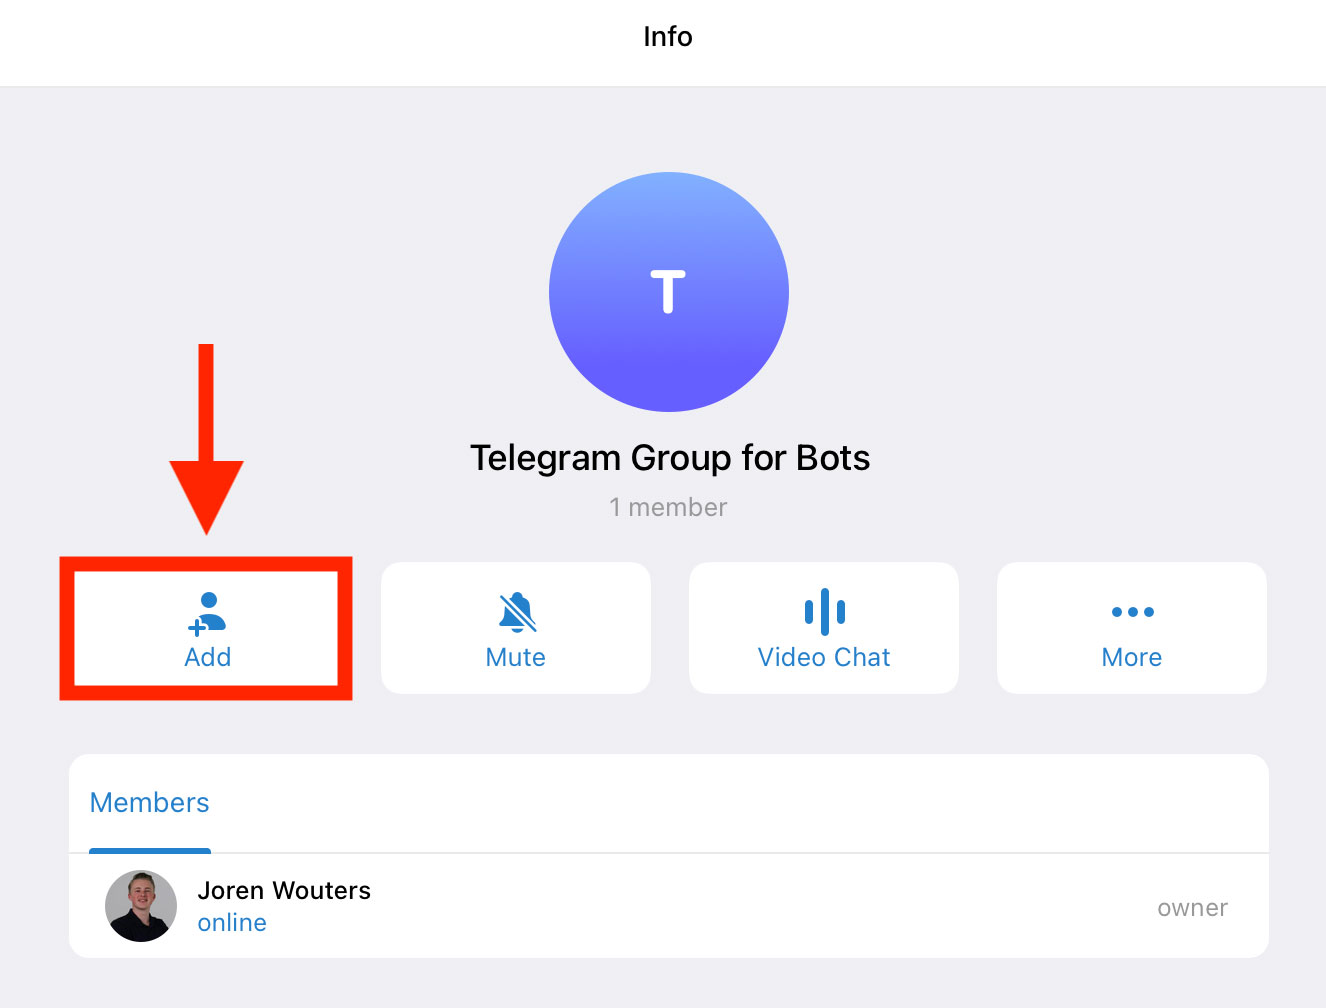Click the online status text
The height and width of the screenshot is (1008, 1326).
tap(232, 923)
